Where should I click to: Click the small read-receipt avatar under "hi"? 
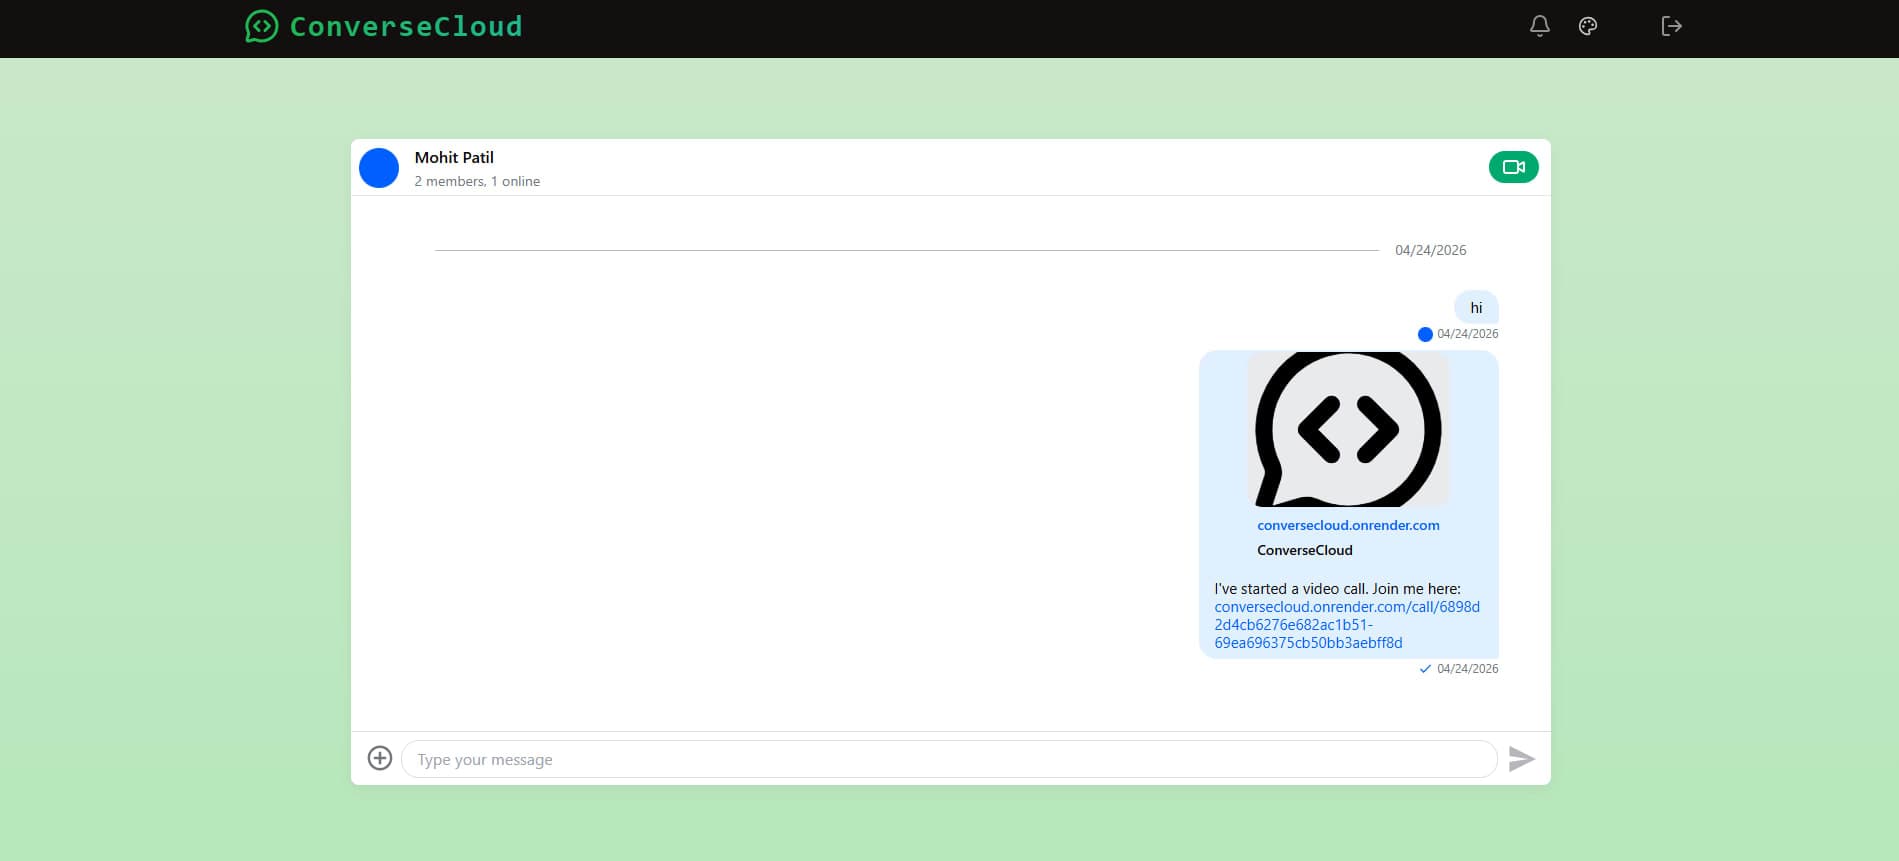1425,334
